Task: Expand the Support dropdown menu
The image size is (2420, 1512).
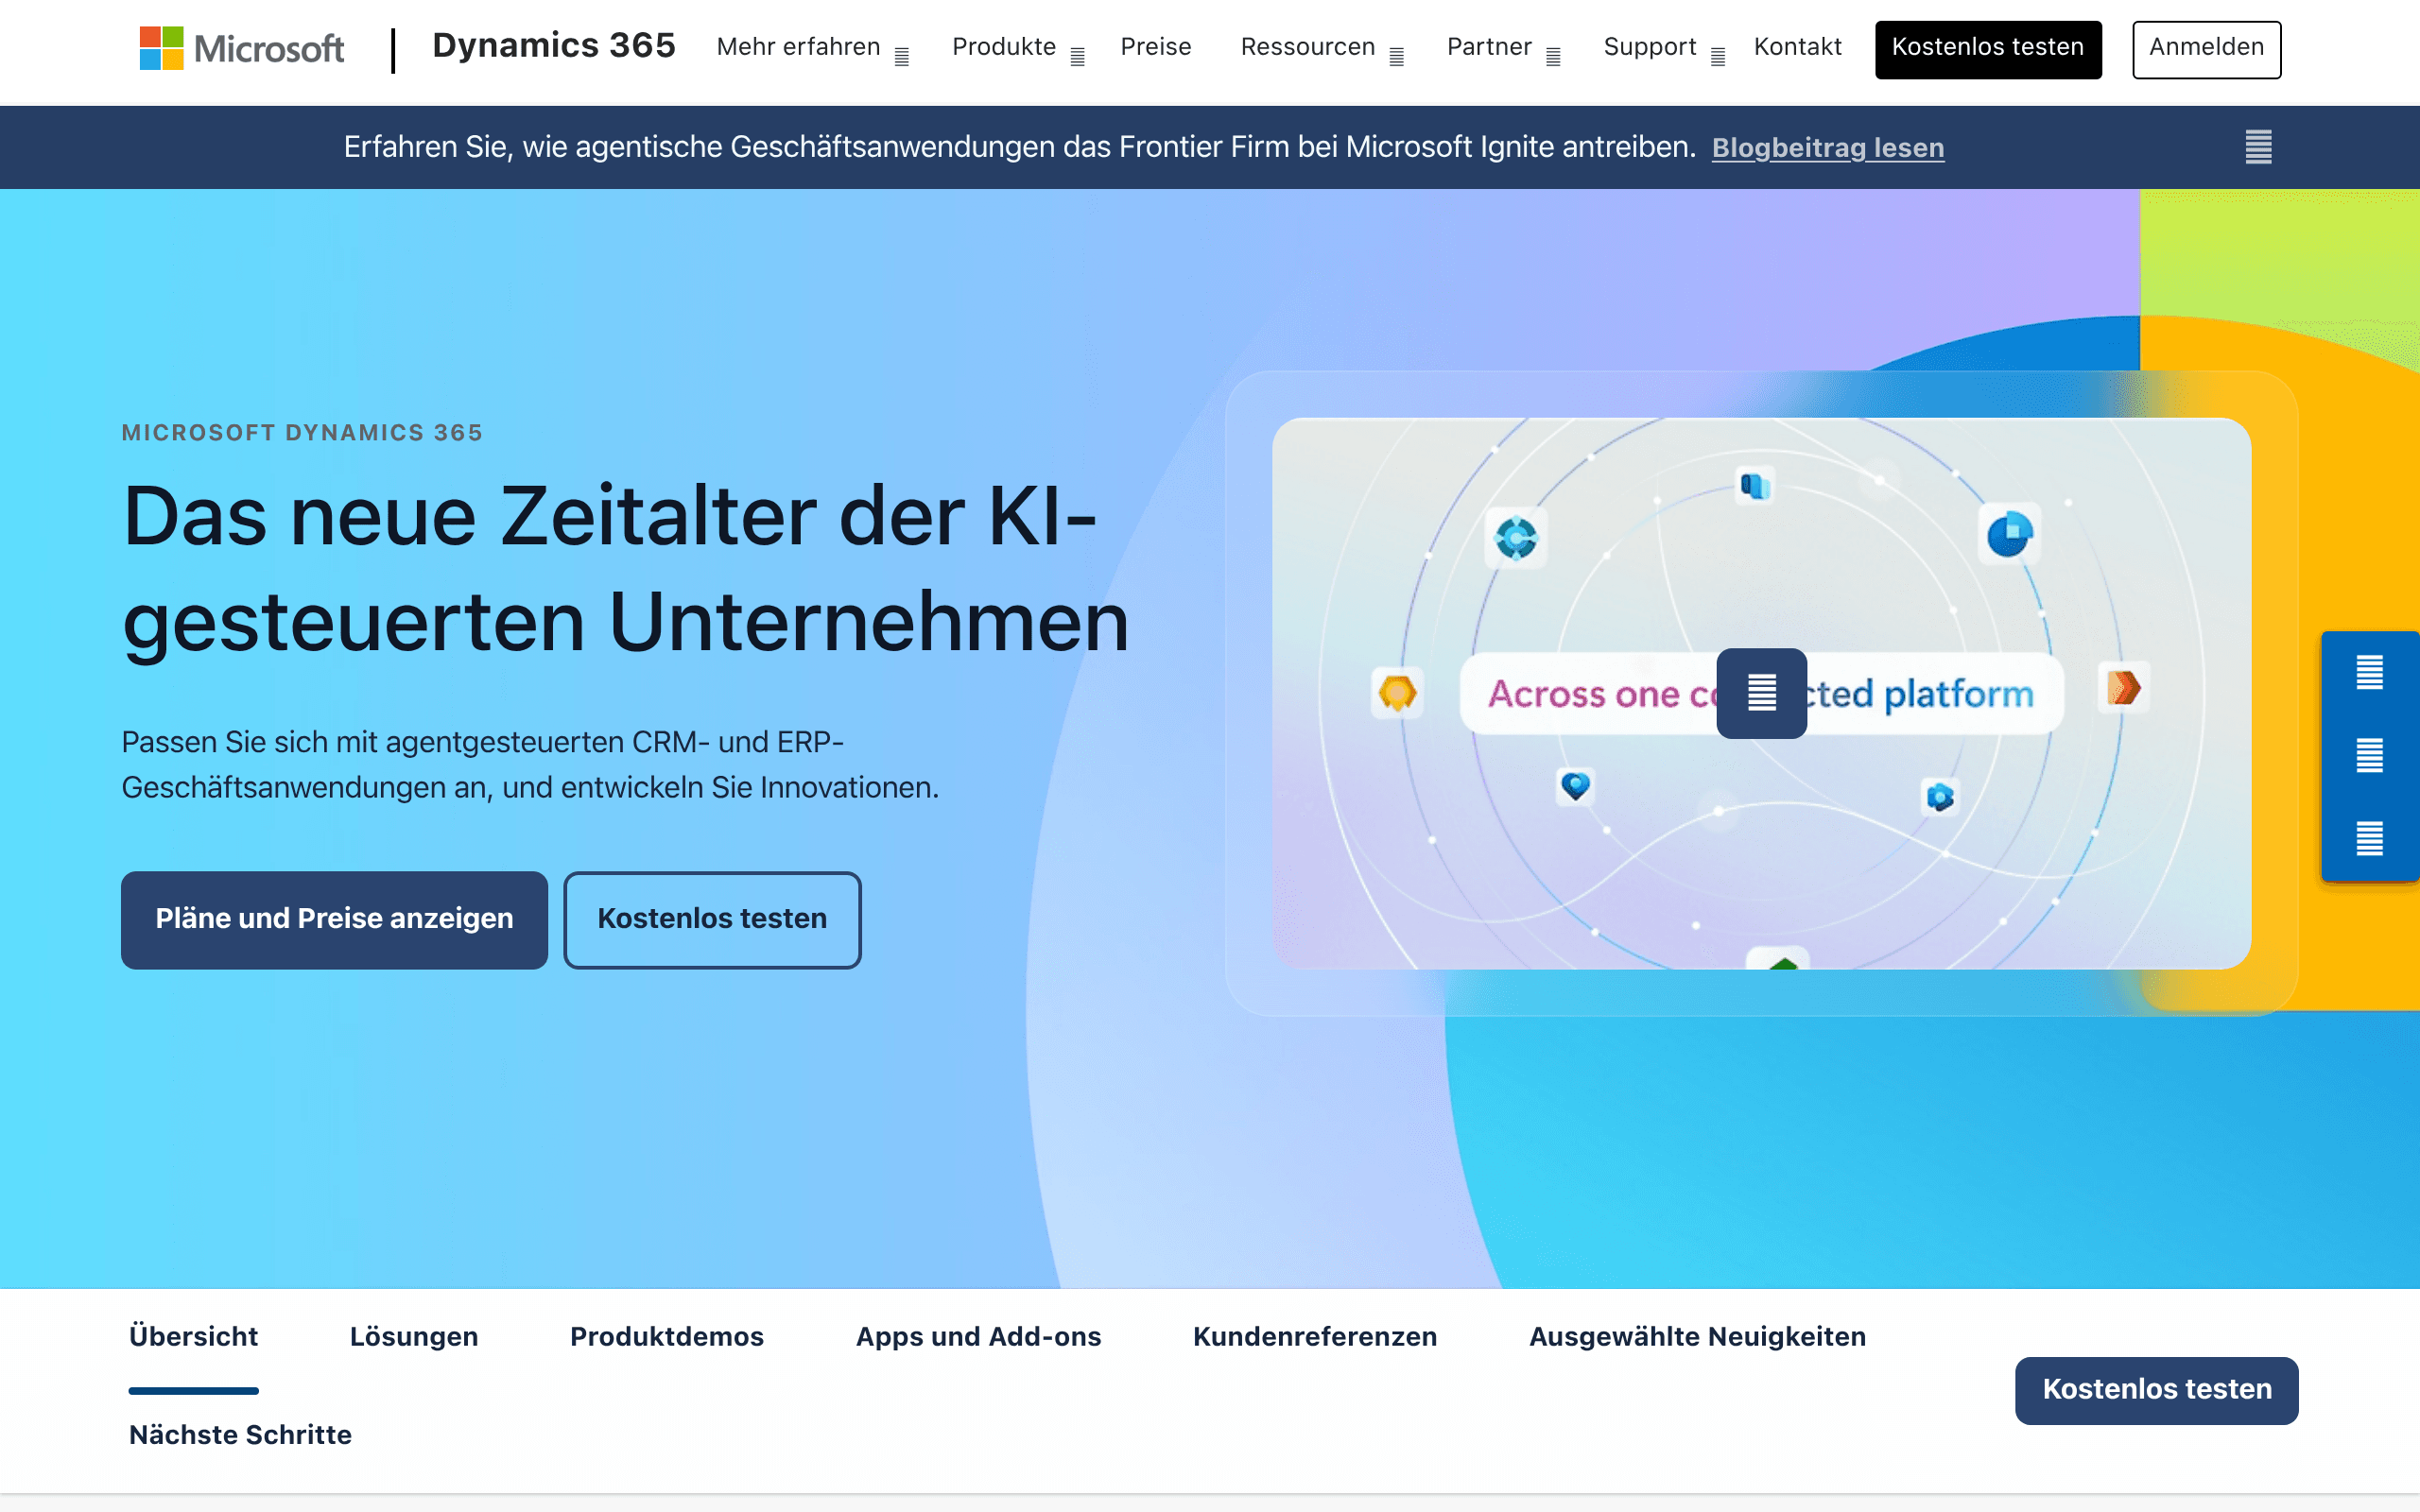Action: (x=1664, y=48)
